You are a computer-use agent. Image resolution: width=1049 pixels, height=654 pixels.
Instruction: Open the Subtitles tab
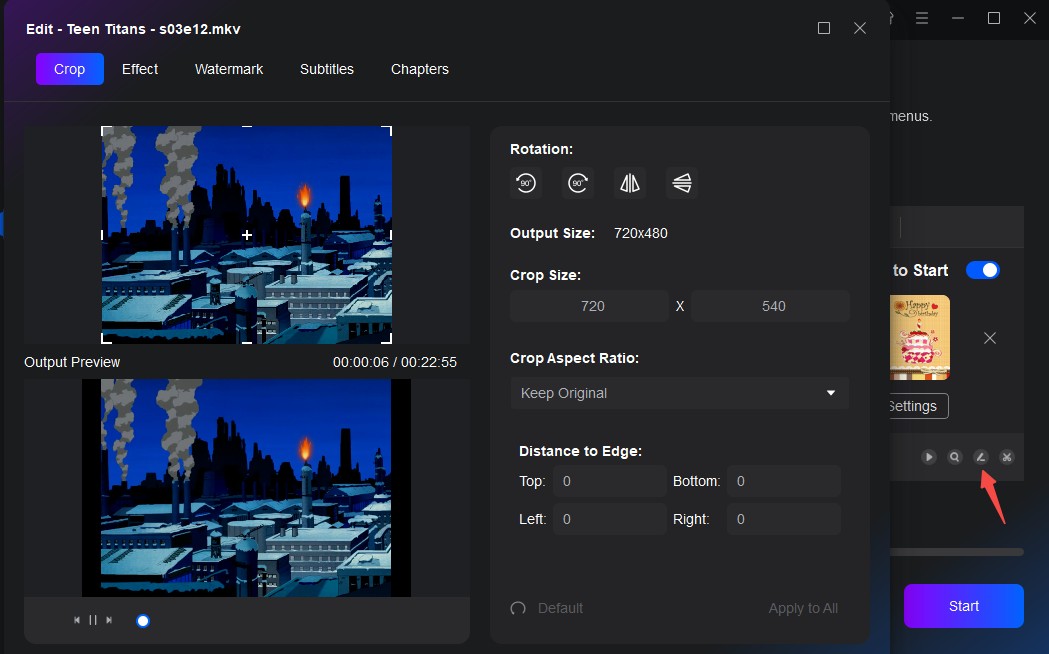[326, 69]
